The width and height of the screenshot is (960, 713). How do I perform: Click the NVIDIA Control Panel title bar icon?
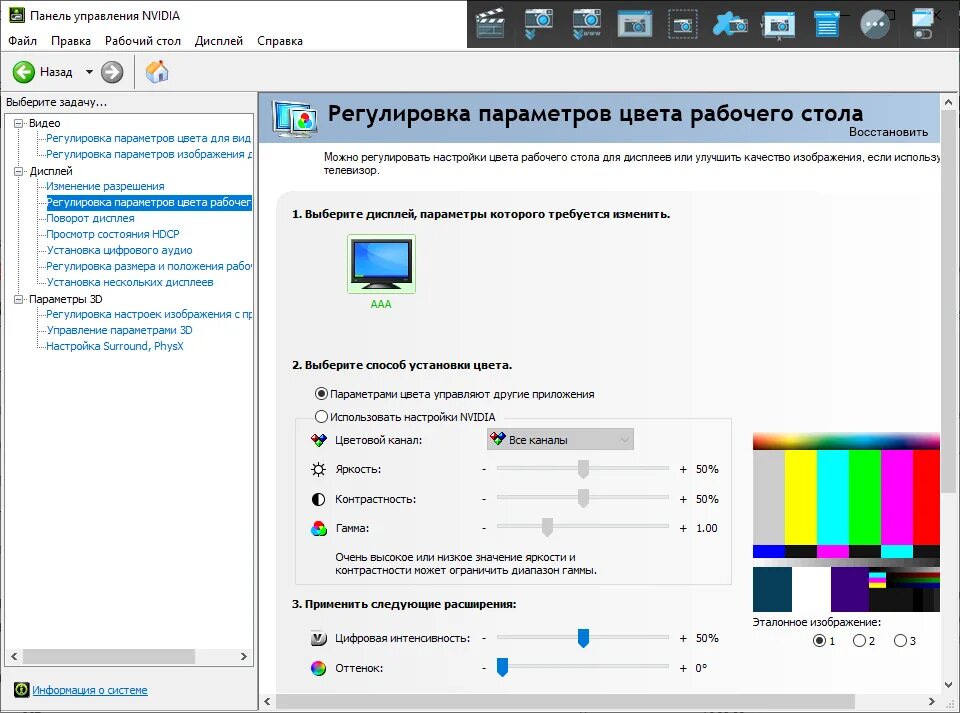click(17, 15)
